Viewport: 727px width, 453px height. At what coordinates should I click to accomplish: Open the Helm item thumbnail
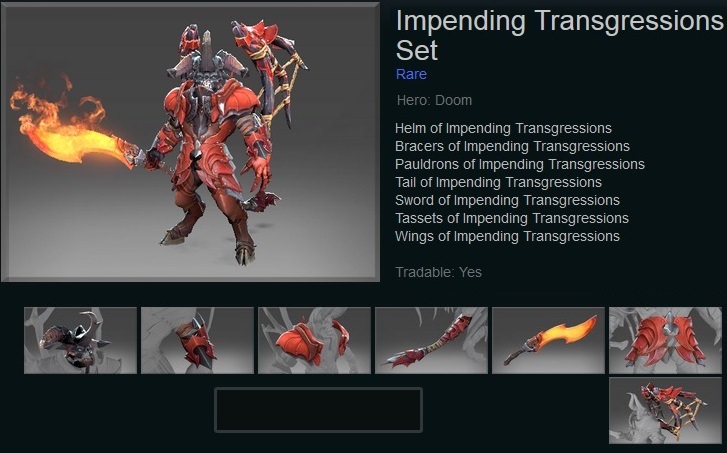[80, 340]
